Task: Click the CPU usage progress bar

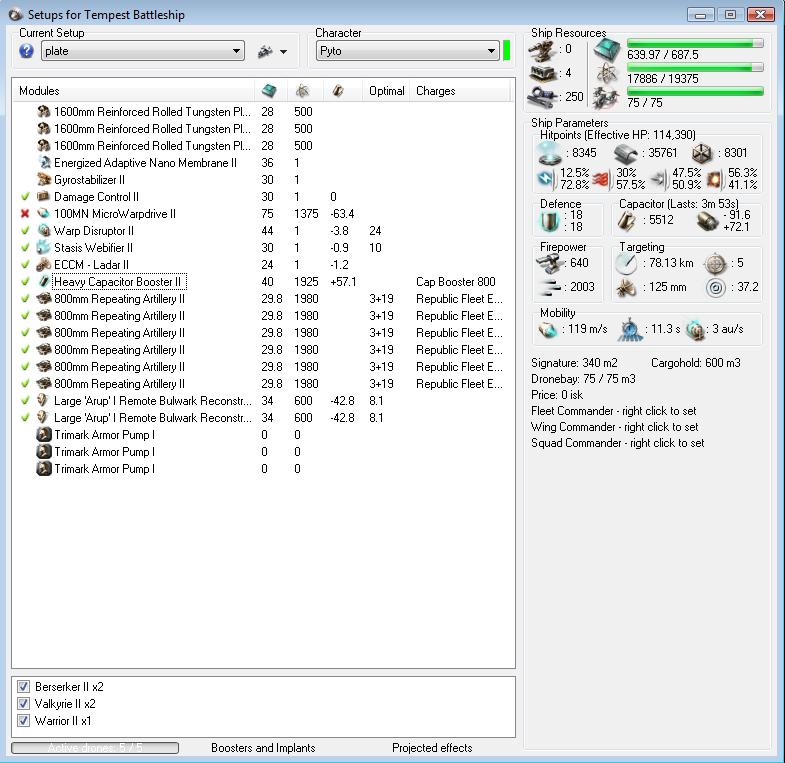Action: [x=695, y=44]
